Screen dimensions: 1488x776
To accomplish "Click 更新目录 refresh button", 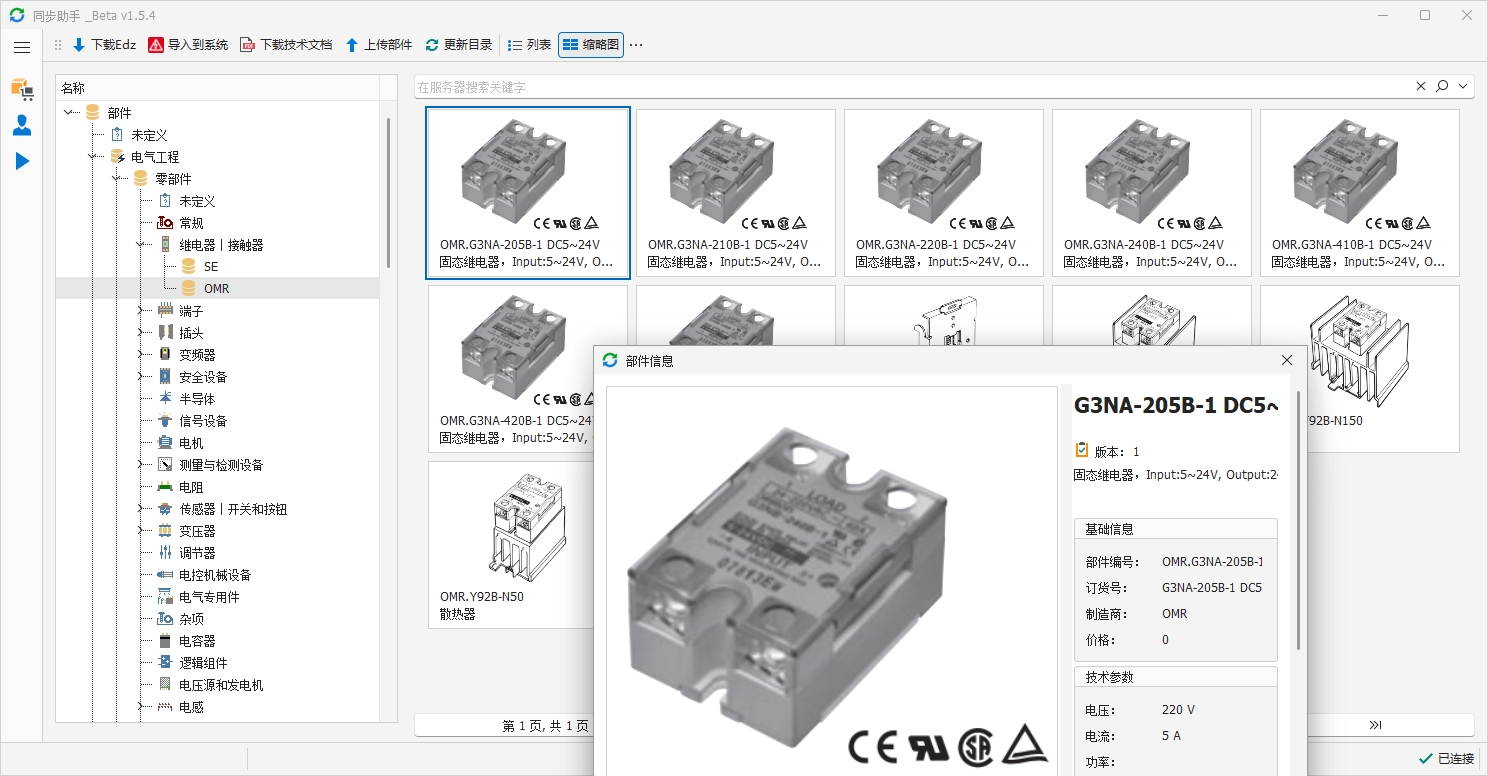I will [x=459, y=45].
